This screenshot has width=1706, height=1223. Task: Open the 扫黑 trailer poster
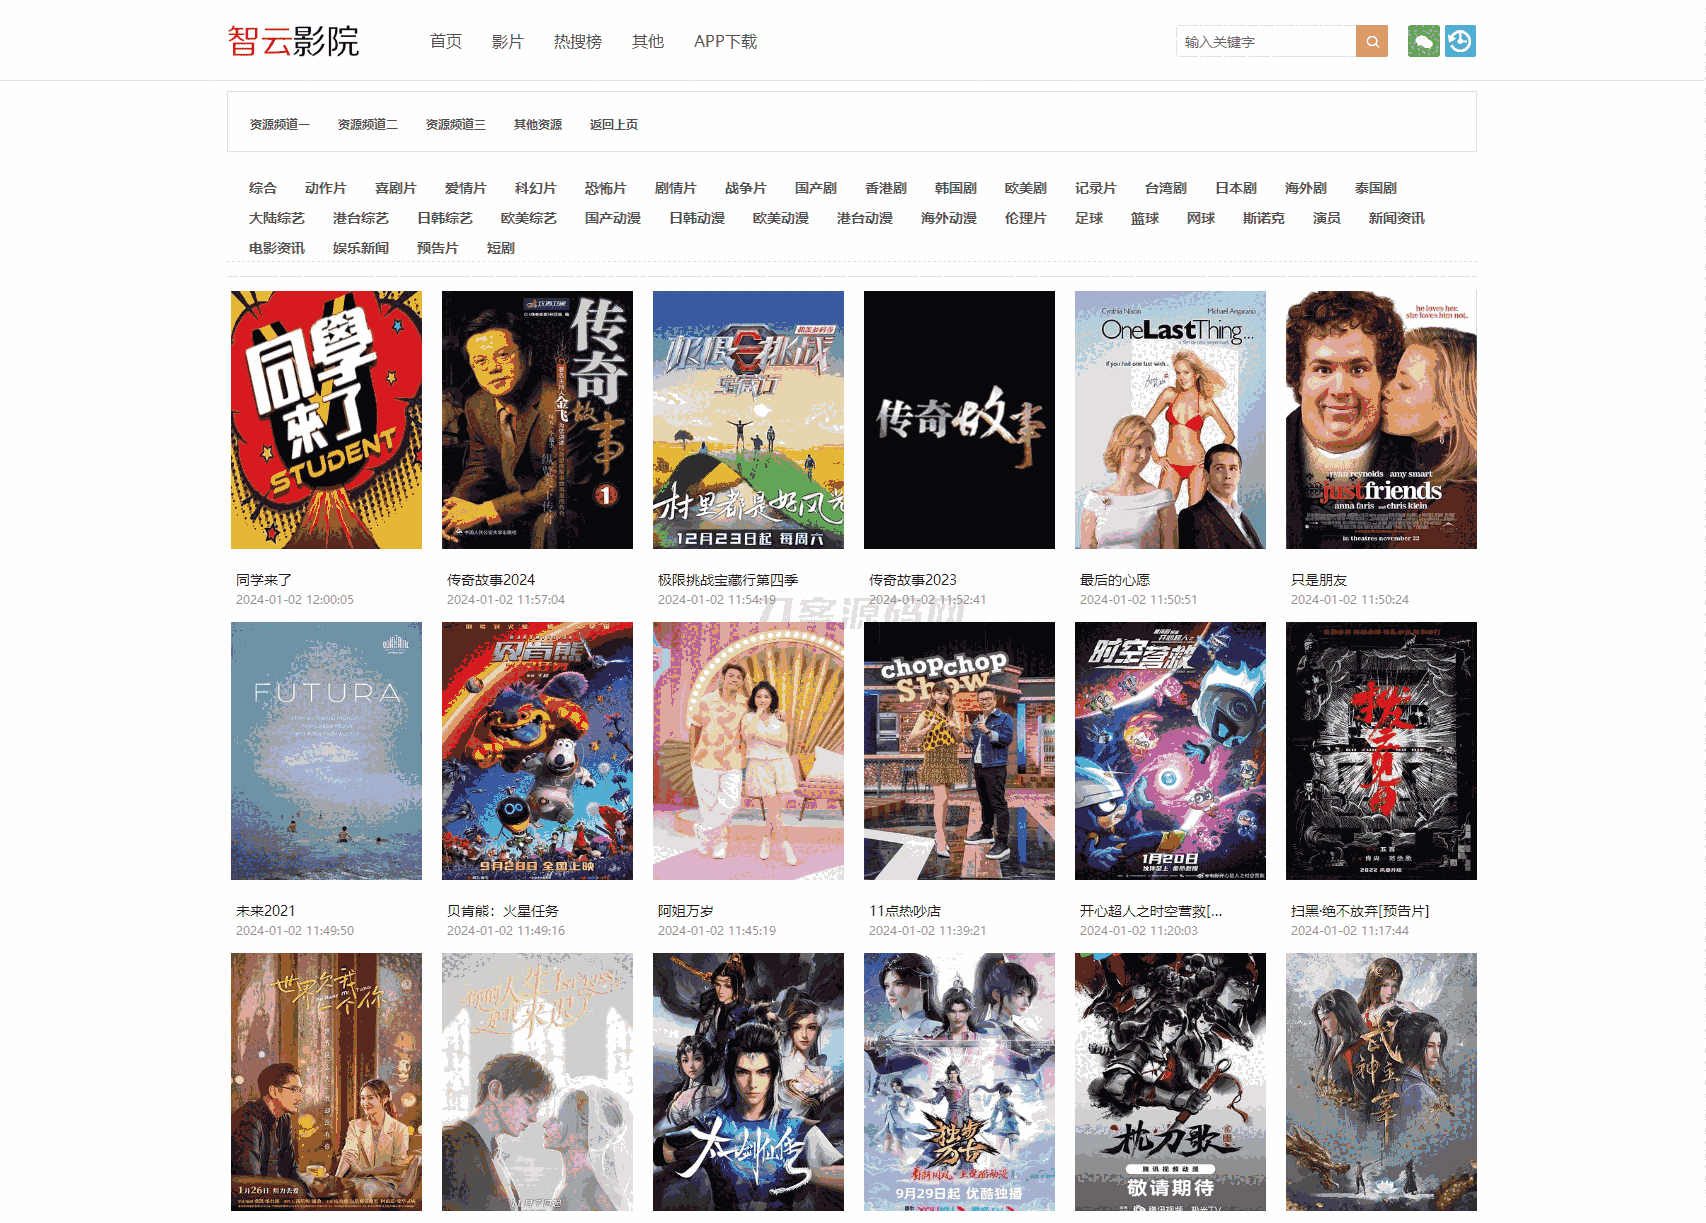click(x=1381, y=751)
